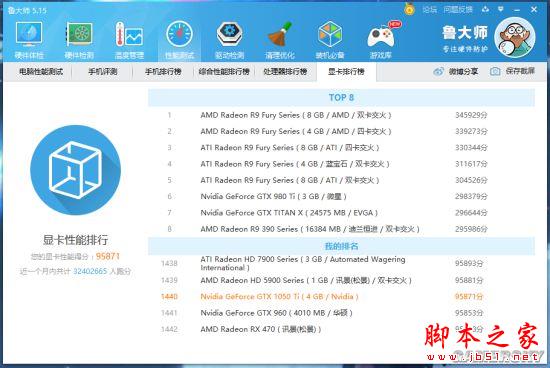
Task: Click the Weibo eye icon
Action: click(x=438, y=72)
